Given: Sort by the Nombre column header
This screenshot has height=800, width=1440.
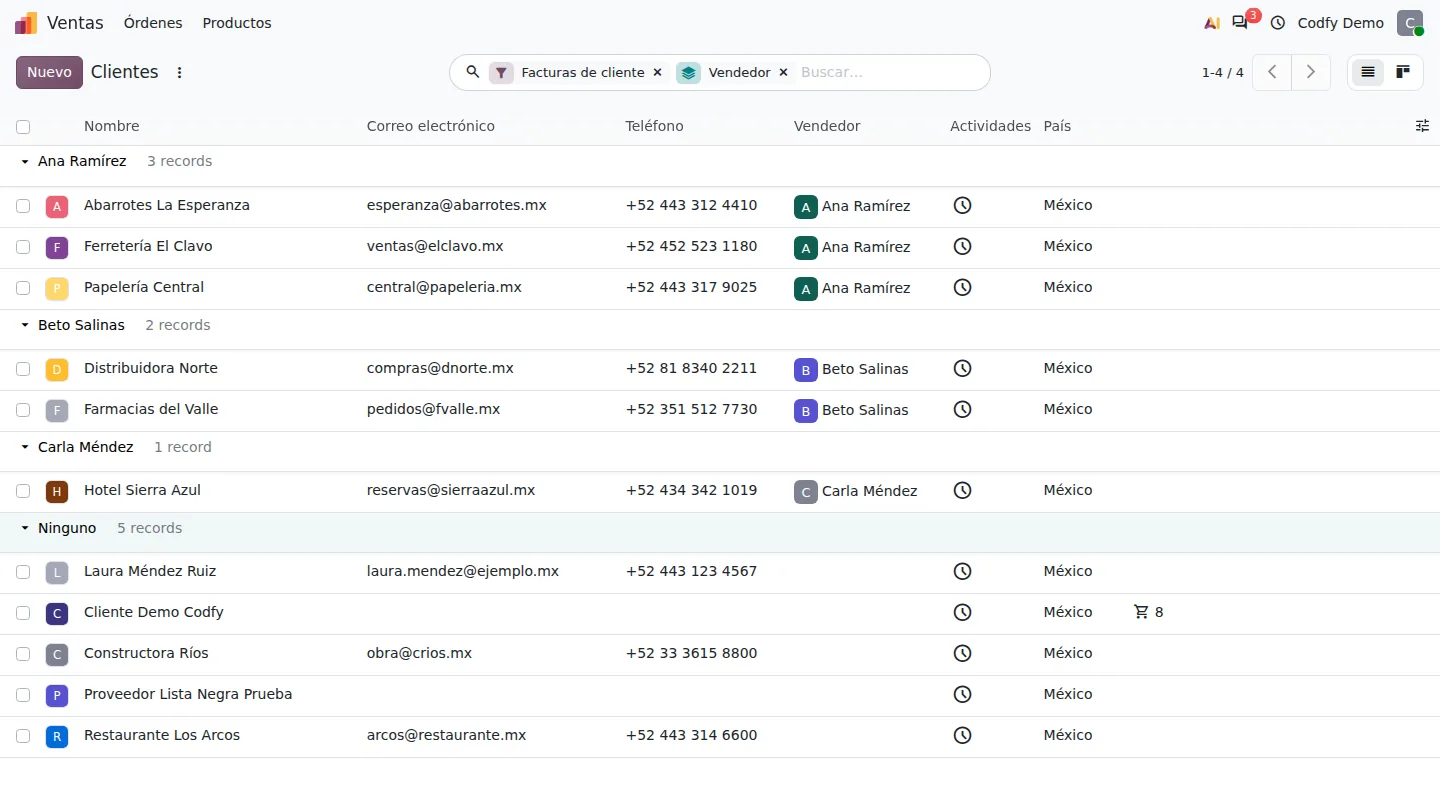Looking at the screenshot, I should pyautogui.click(x=112, y=126).
